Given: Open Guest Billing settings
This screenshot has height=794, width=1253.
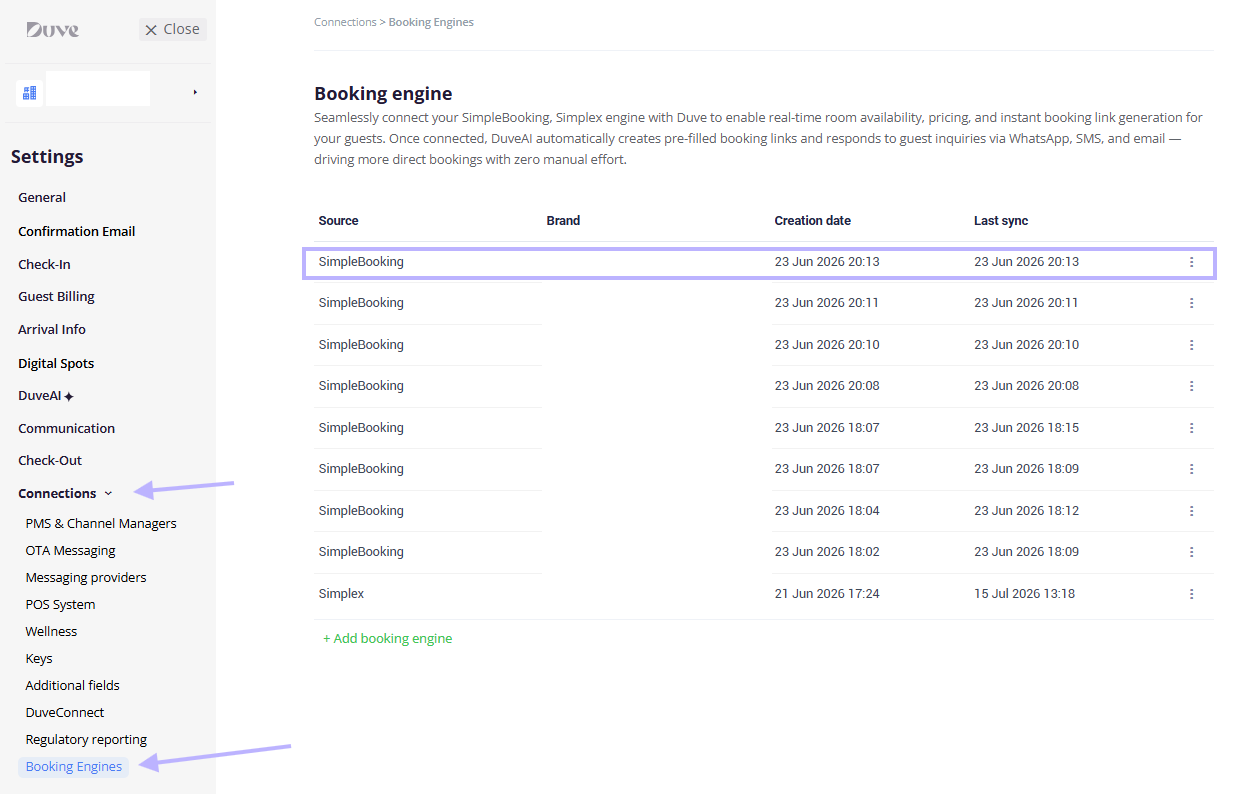Looking at the screenshot, I should (56, 297).
